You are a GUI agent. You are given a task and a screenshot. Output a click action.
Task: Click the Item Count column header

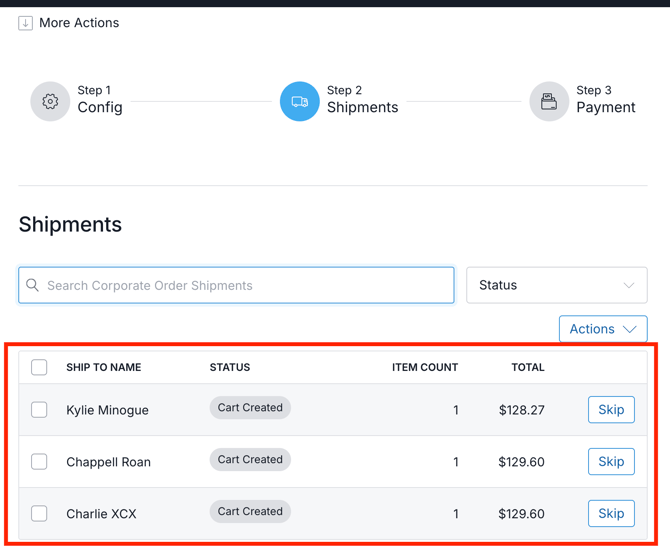coord(425,367)
